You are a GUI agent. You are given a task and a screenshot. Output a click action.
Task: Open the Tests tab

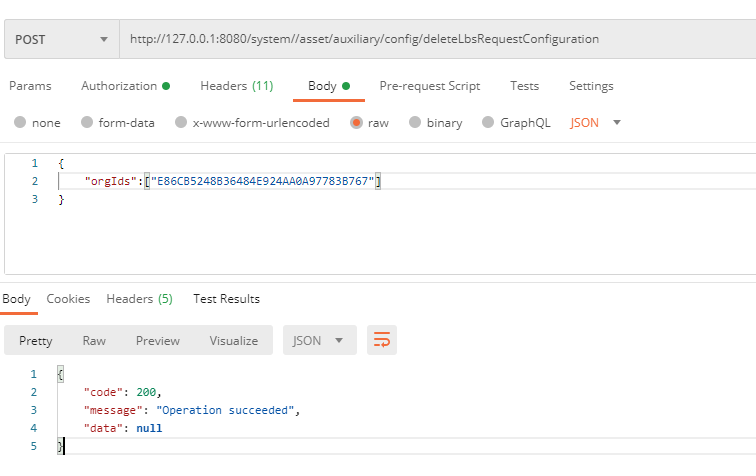point(524,86)
